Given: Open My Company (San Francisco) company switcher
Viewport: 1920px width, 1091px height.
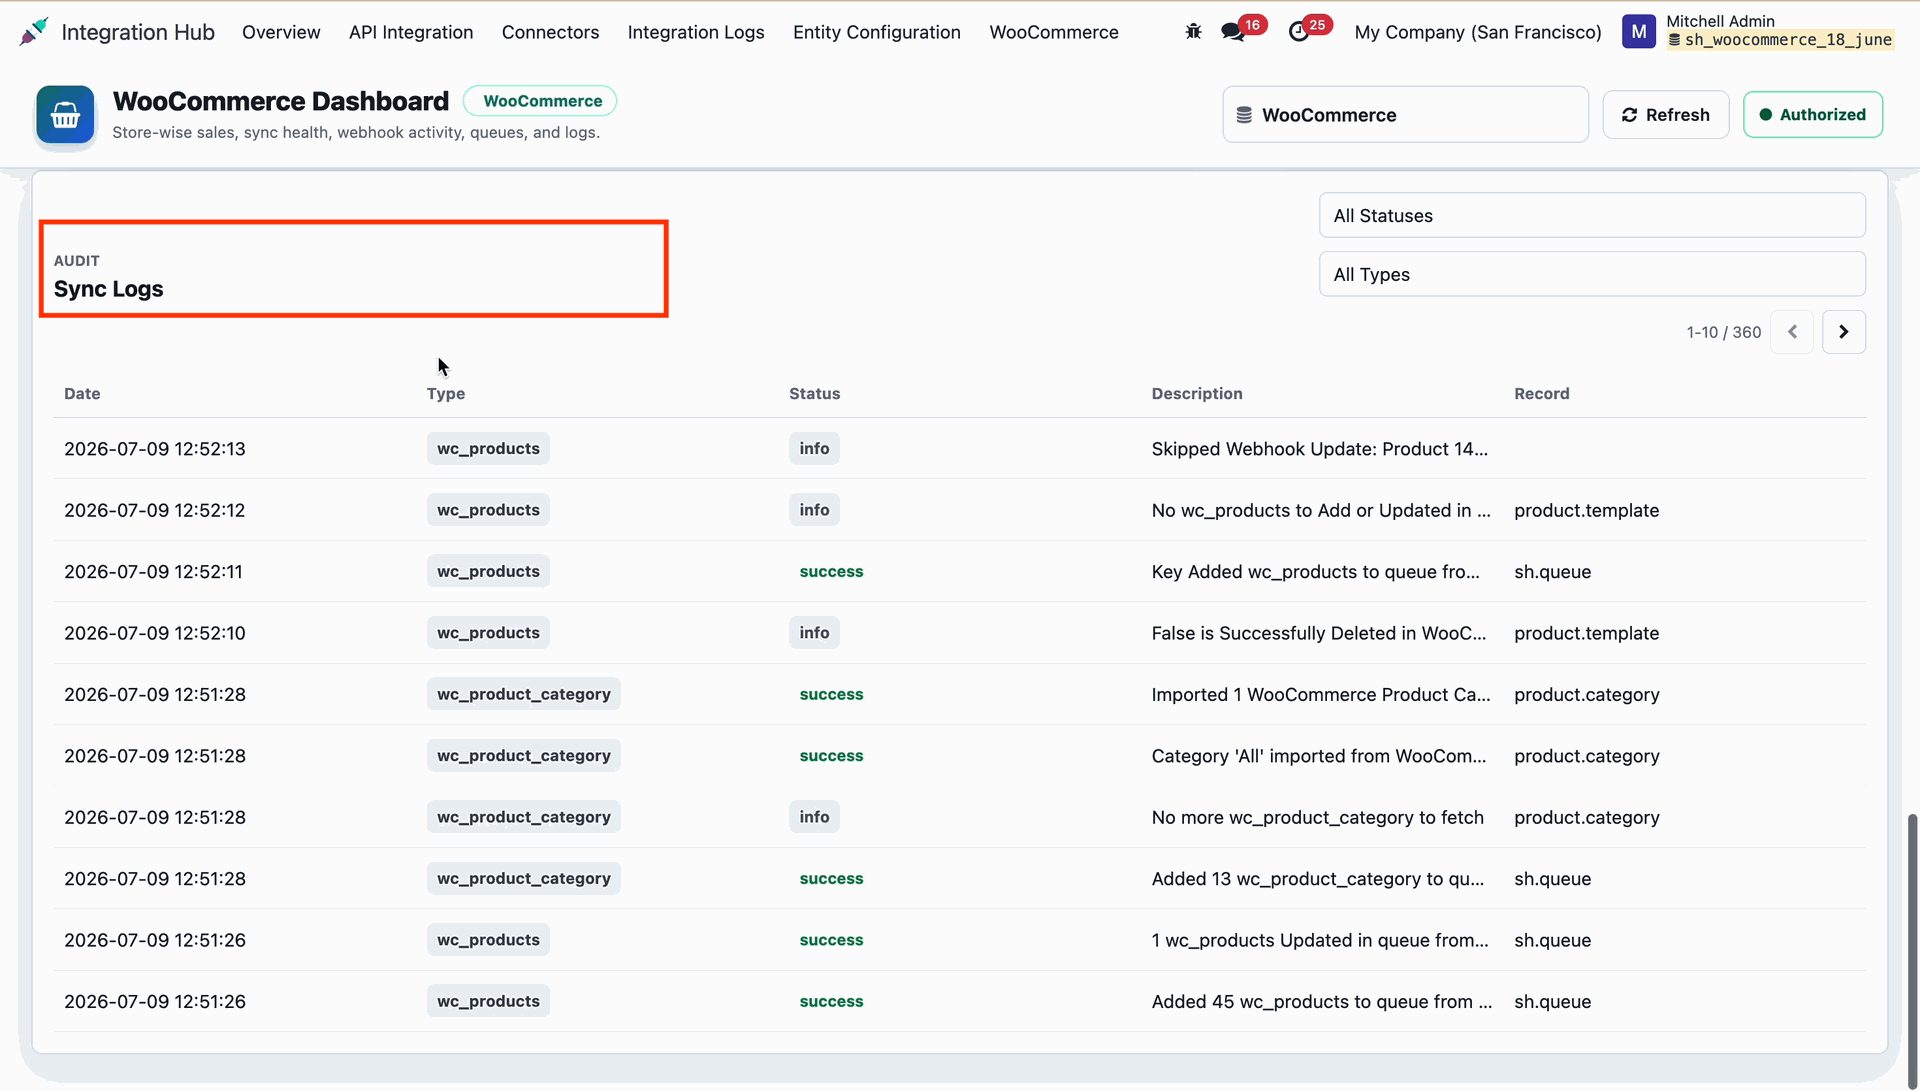Looking at the screenshot, I should point(1477,32).
